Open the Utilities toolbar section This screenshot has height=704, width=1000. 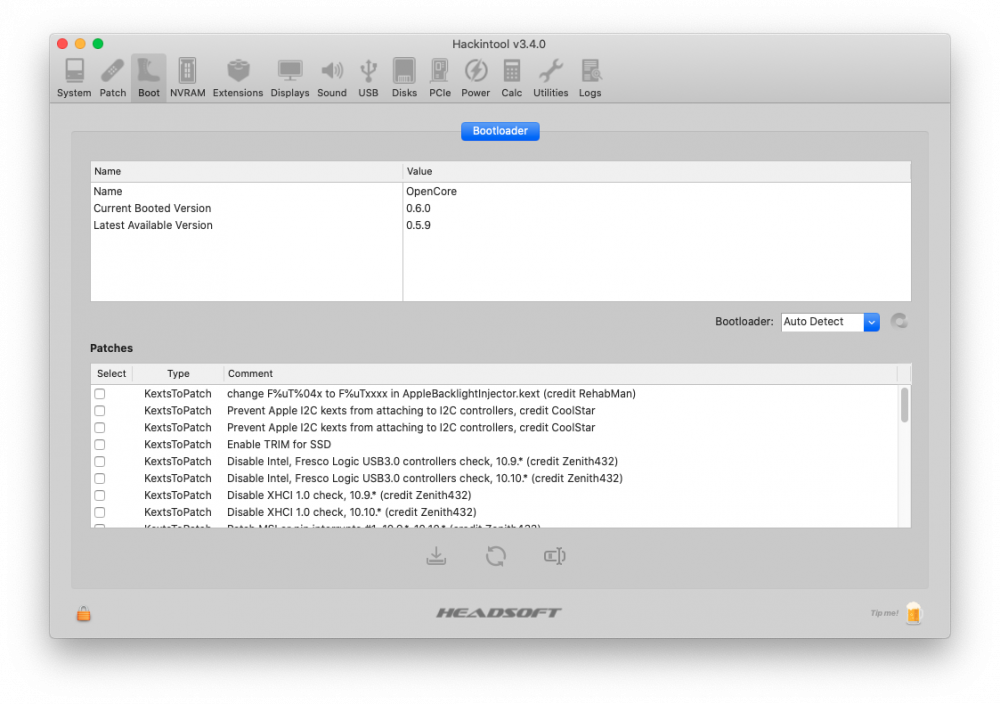pos(550,78)
